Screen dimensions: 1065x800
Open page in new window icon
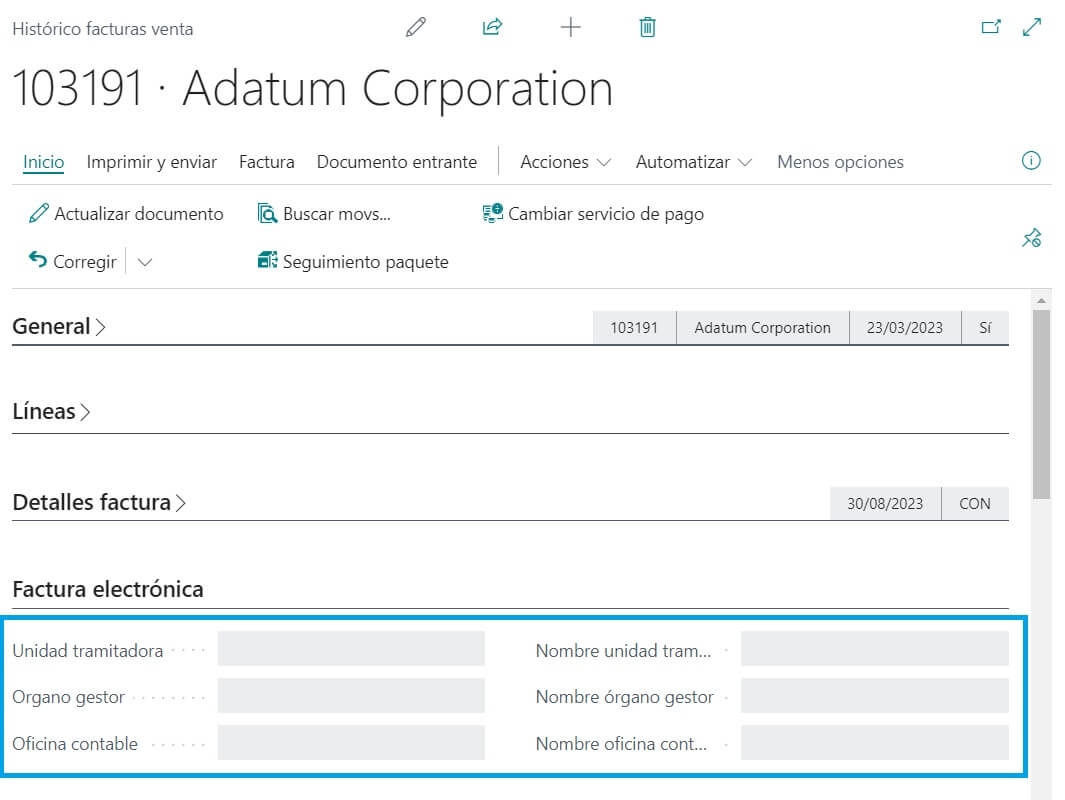(x=991, y=28)
